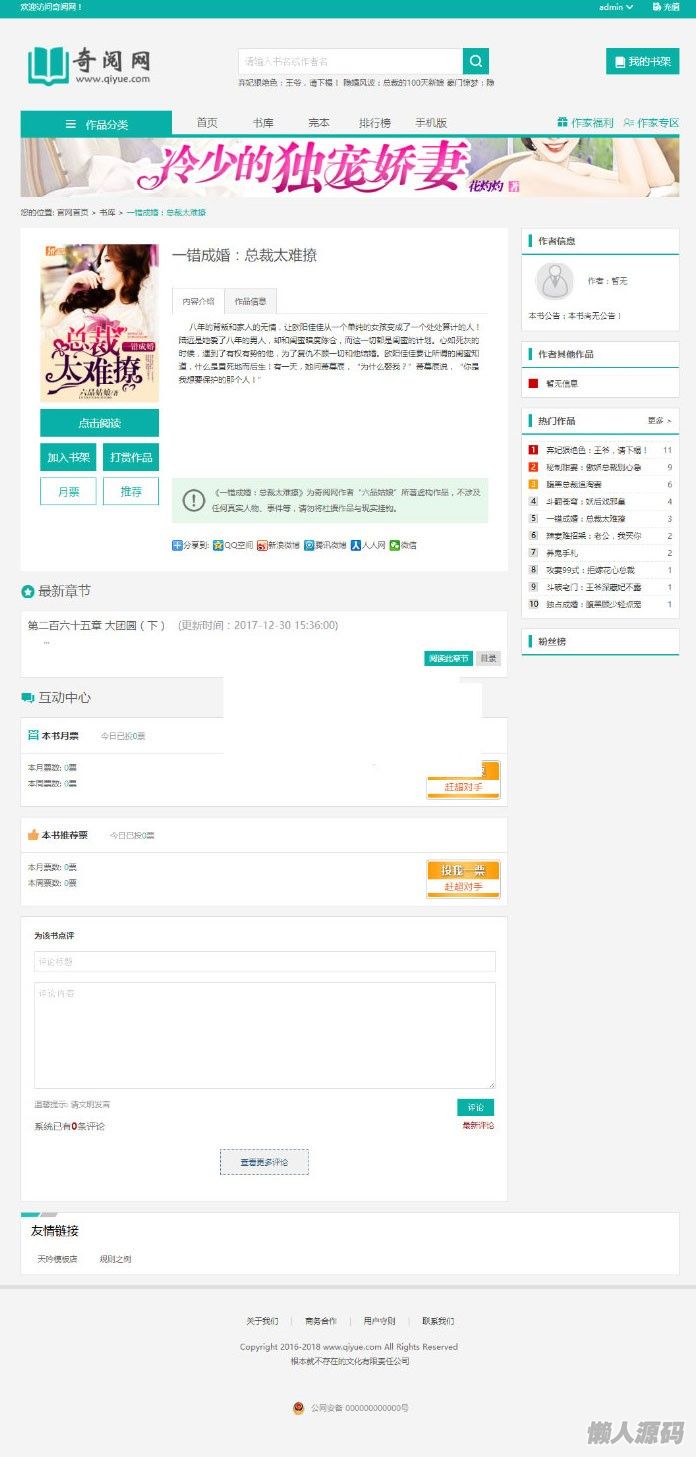Open hot work 玖爱99式

(591, 570)
